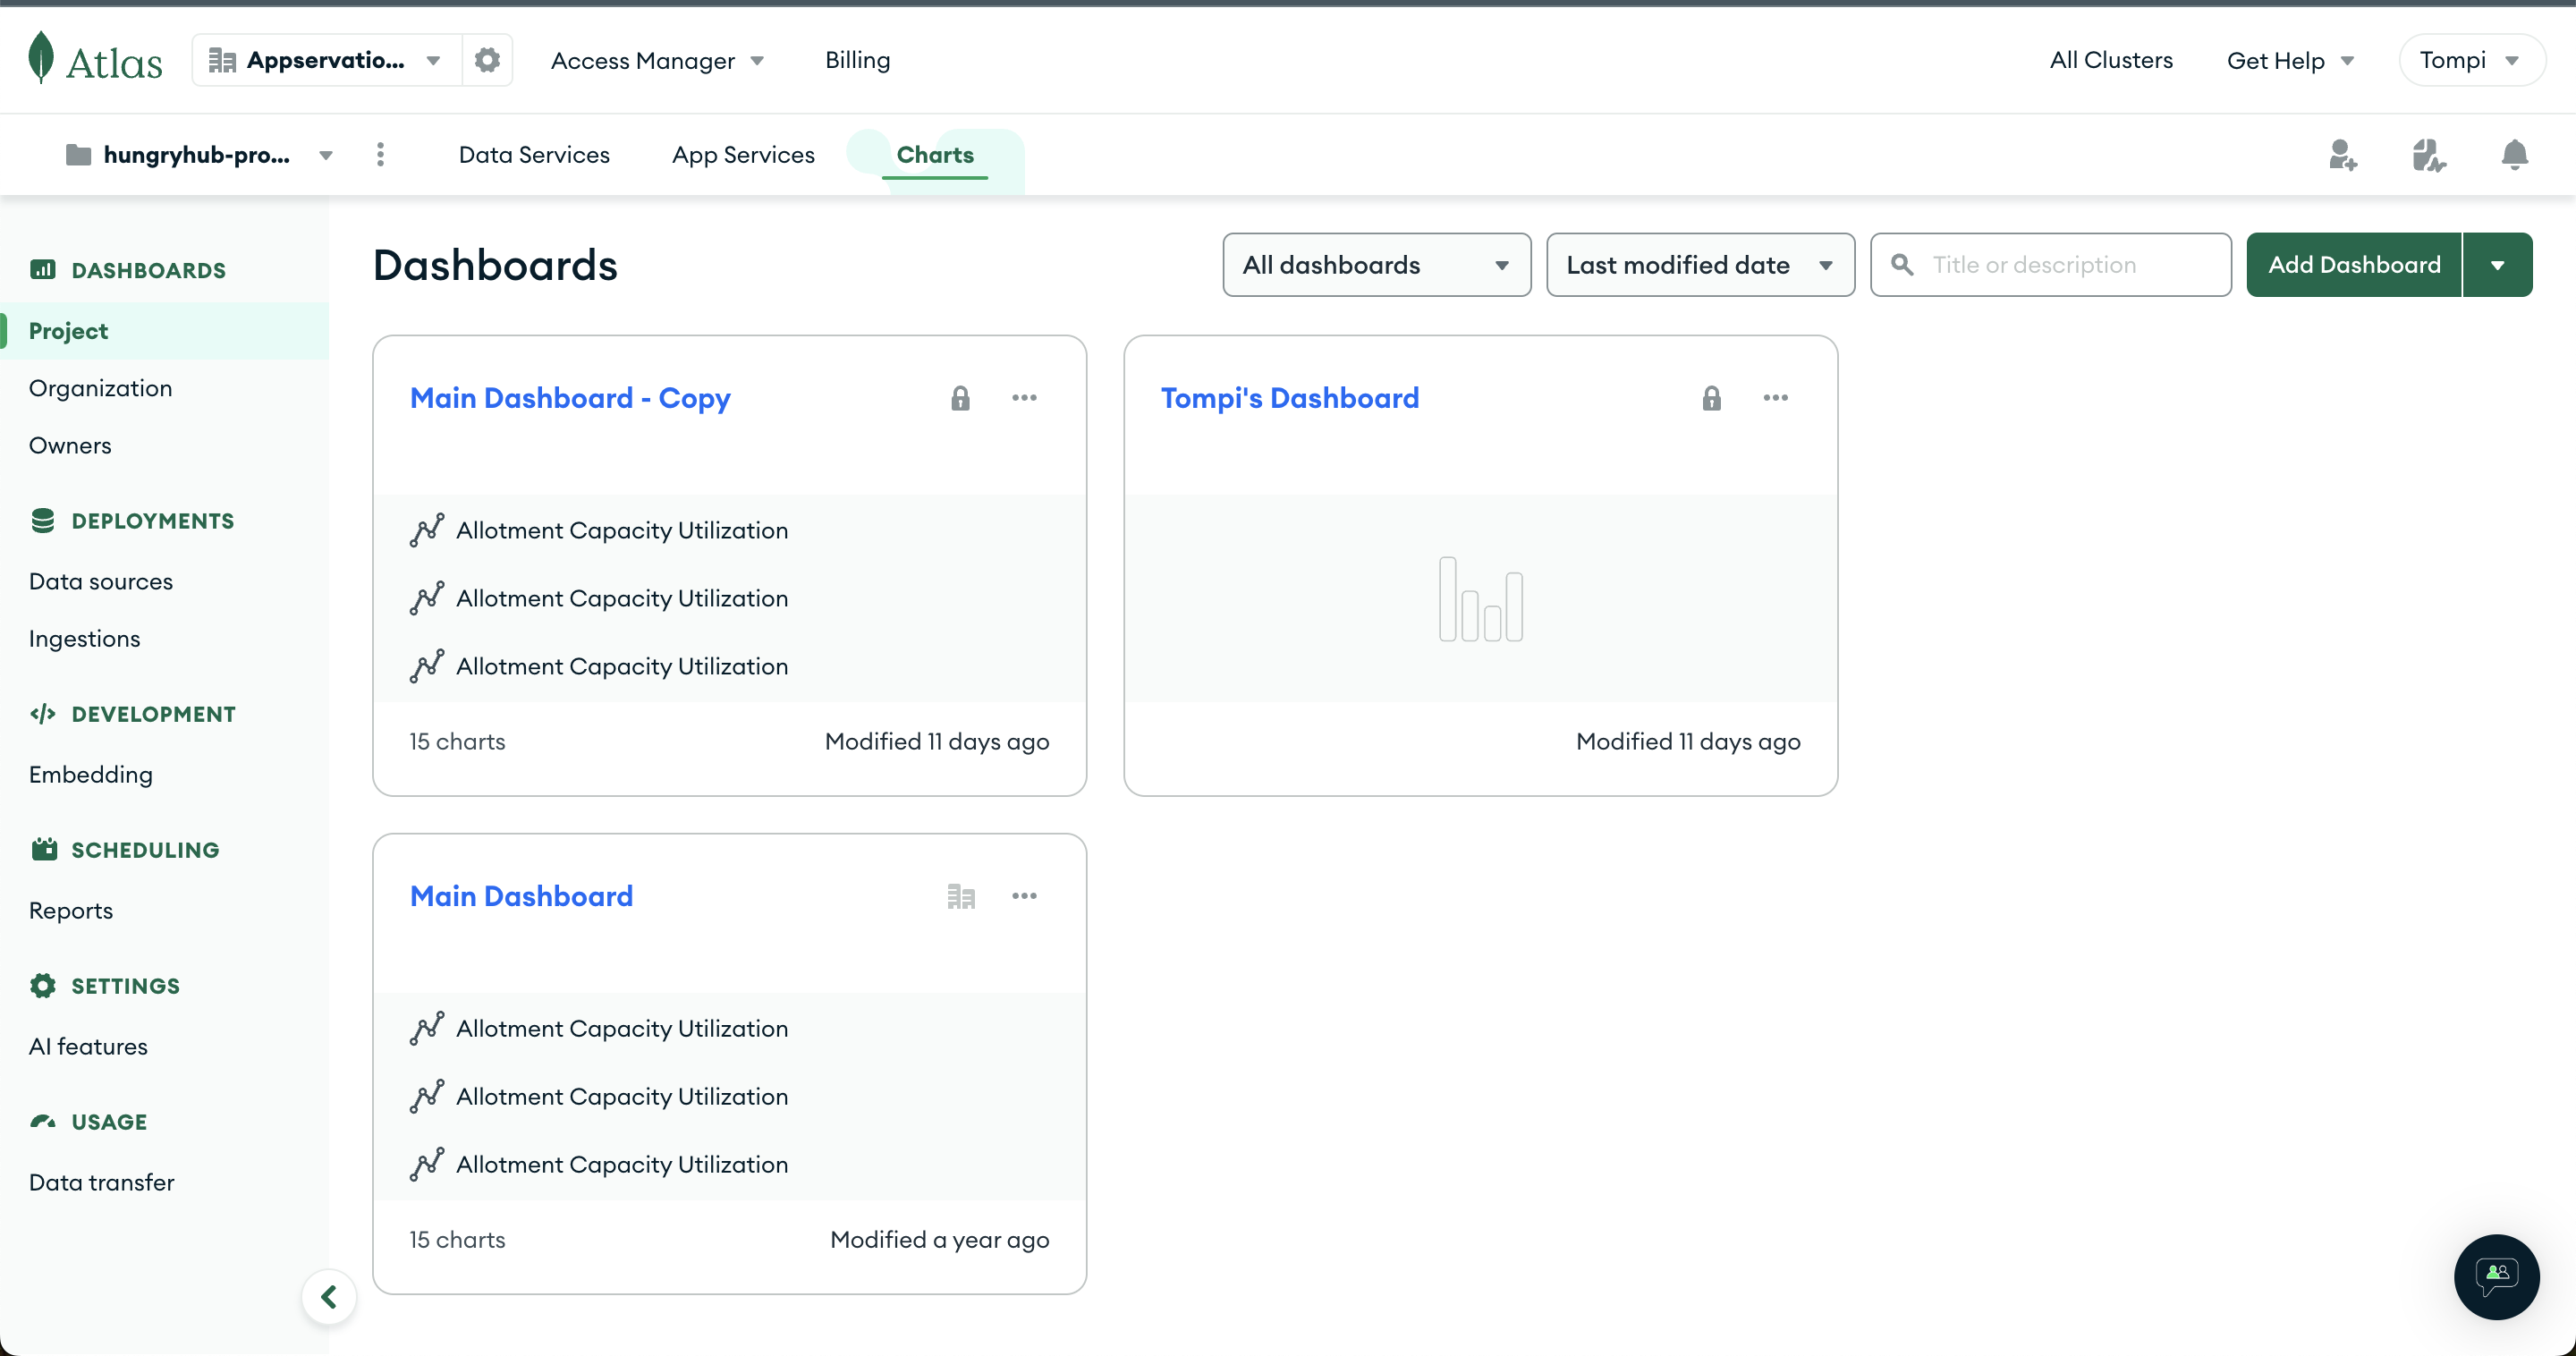2576x1356 pixels.
Task: Click organization sharing icon on Main Dashboard
Action: 960,896
